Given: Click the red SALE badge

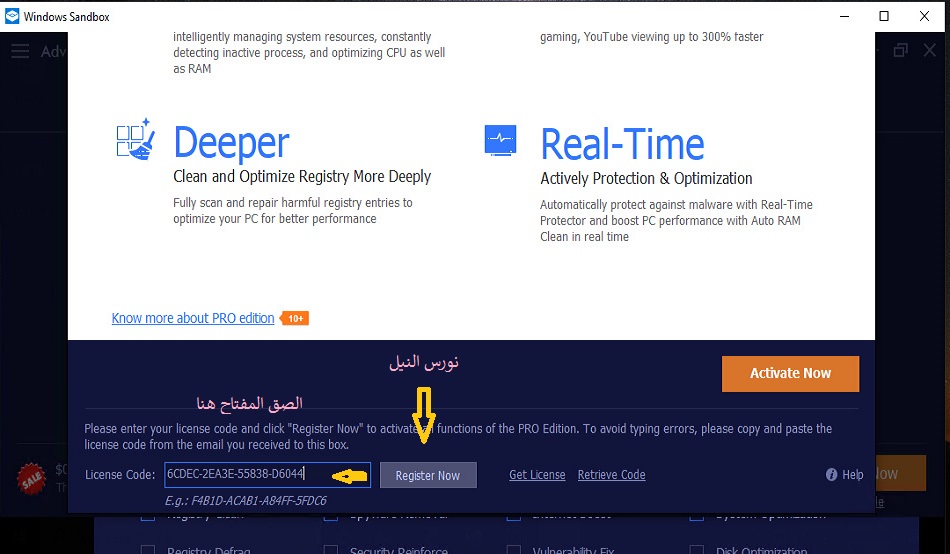Looking at the screenshot, I should [x=31, y=479].
